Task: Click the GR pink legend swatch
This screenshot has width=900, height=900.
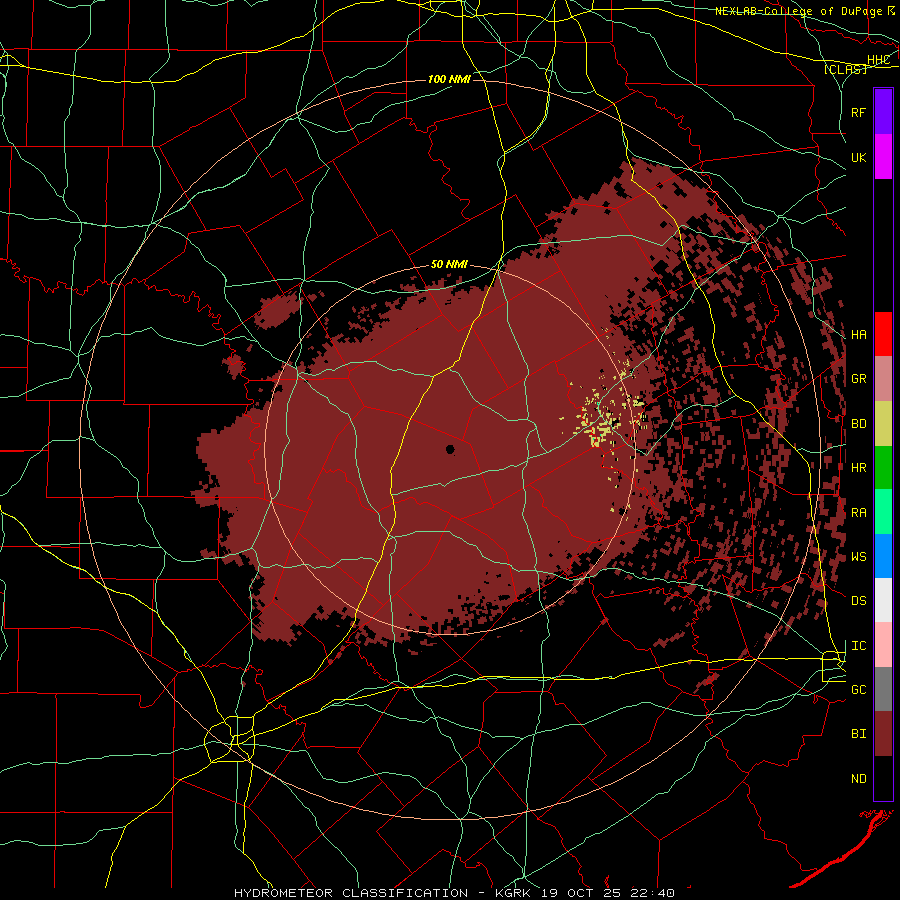Action: tap(883, 379)
